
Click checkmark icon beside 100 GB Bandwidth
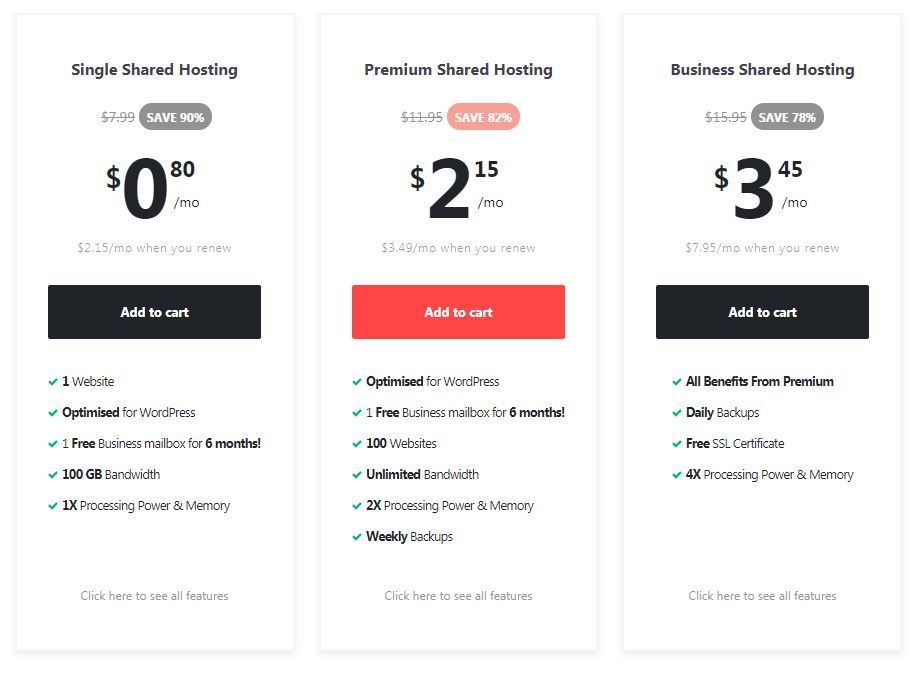tap(53, 474)
